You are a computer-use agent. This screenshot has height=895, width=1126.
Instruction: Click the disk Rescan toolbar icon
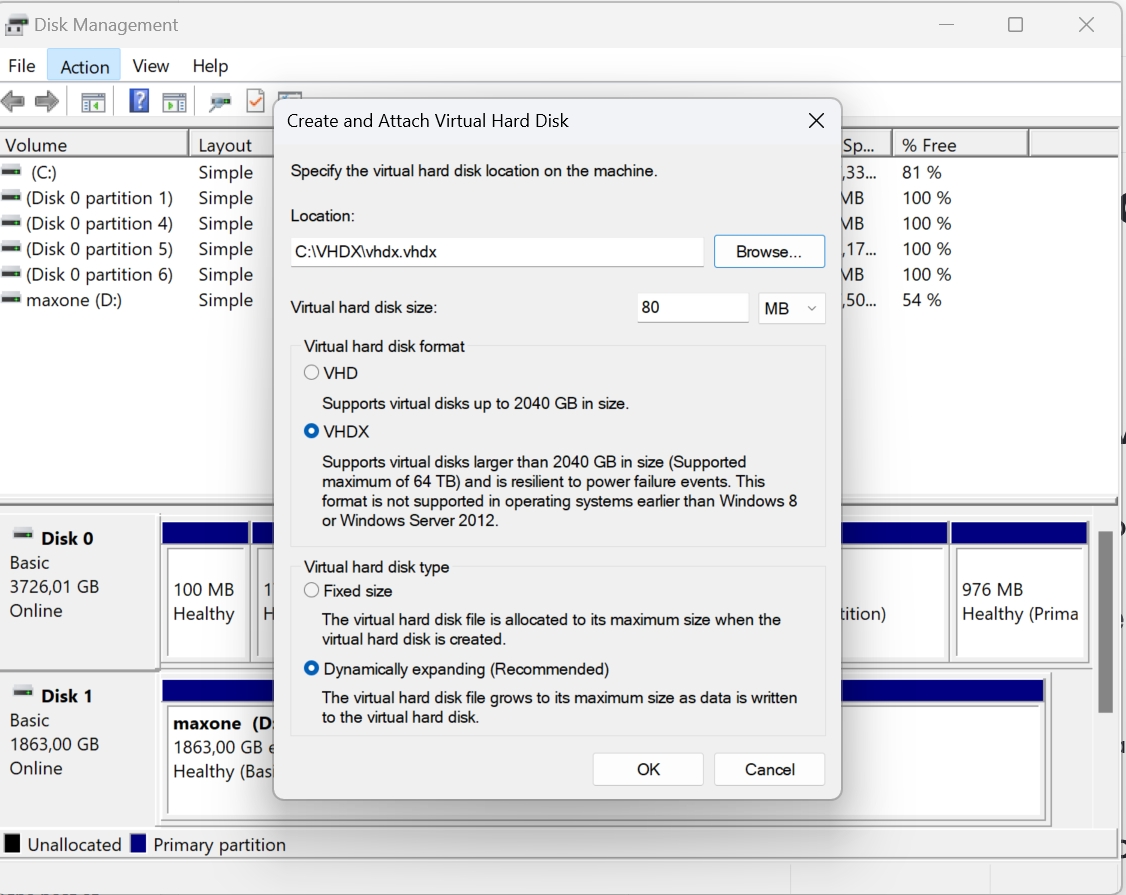[220, 102]
